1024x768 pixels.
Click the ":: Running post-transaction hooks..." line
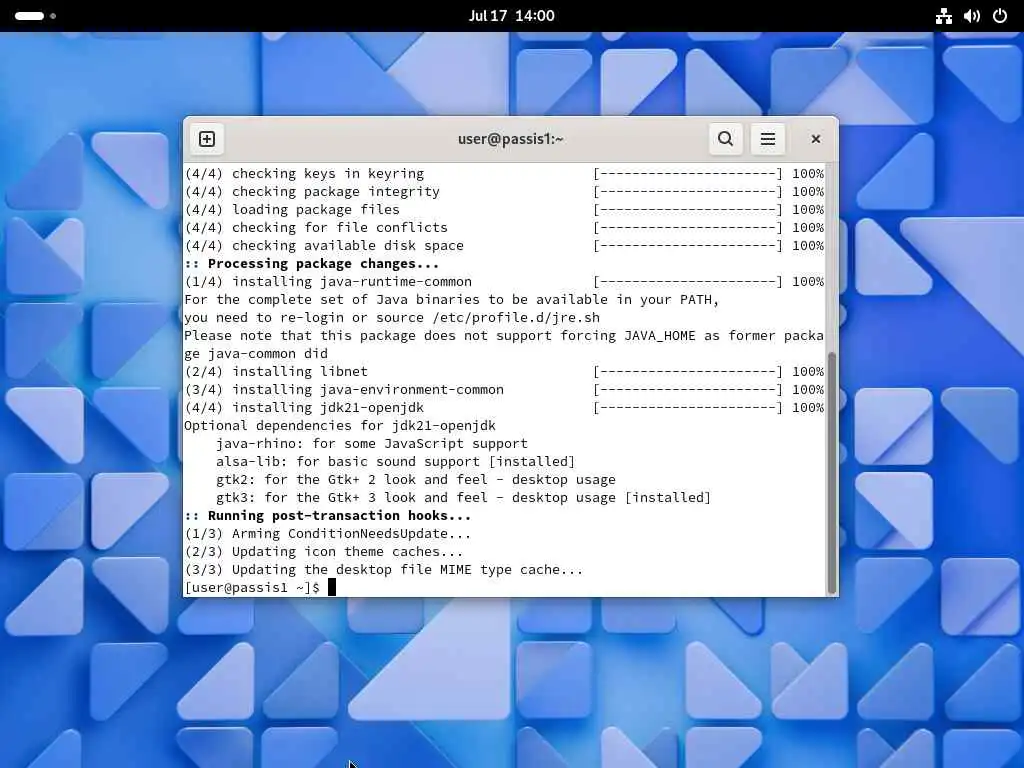[x=327, y=516]
